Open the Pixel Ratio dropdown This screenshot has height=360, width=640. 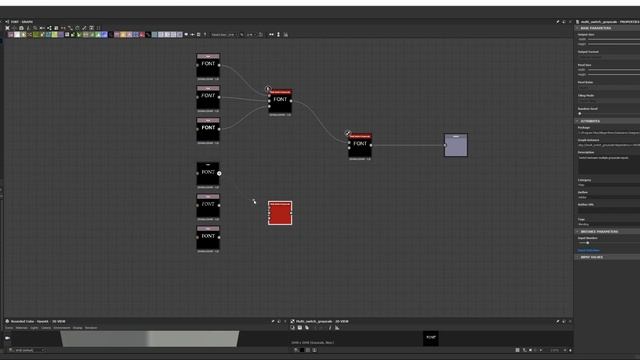(x=609, y=87)
